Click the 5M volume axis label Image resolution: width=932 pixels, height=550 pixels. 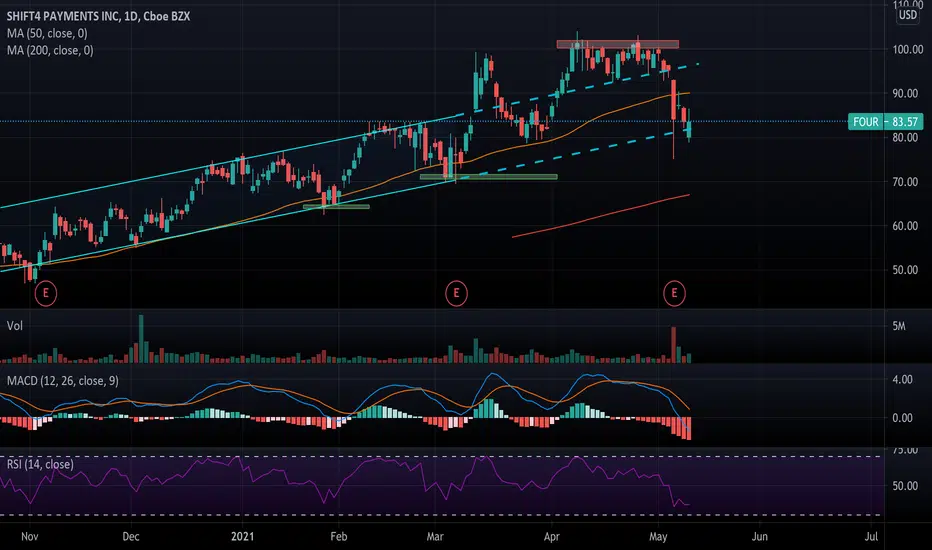[899, 326]
